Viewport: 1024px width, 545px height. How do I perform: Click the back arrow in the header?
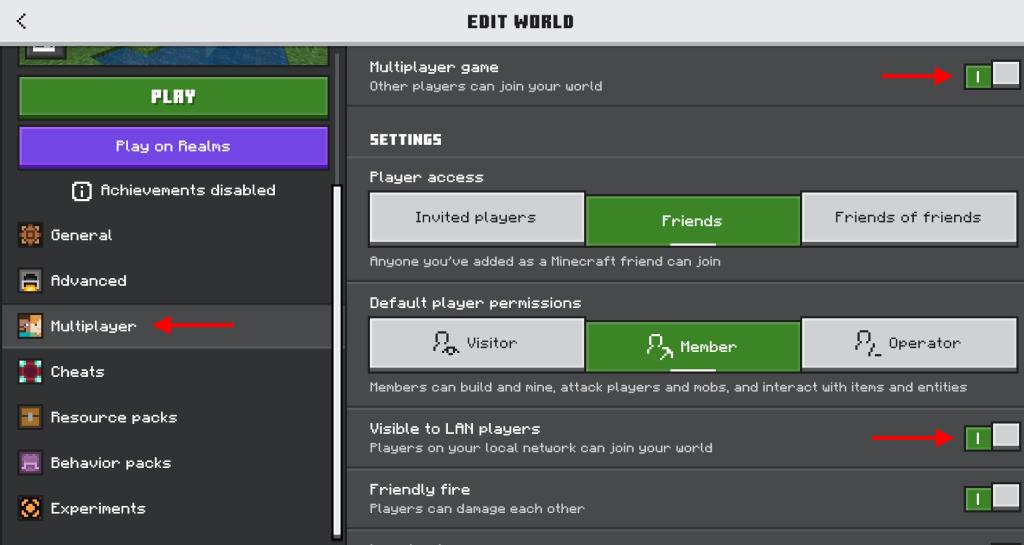click(x=22, y=21)
